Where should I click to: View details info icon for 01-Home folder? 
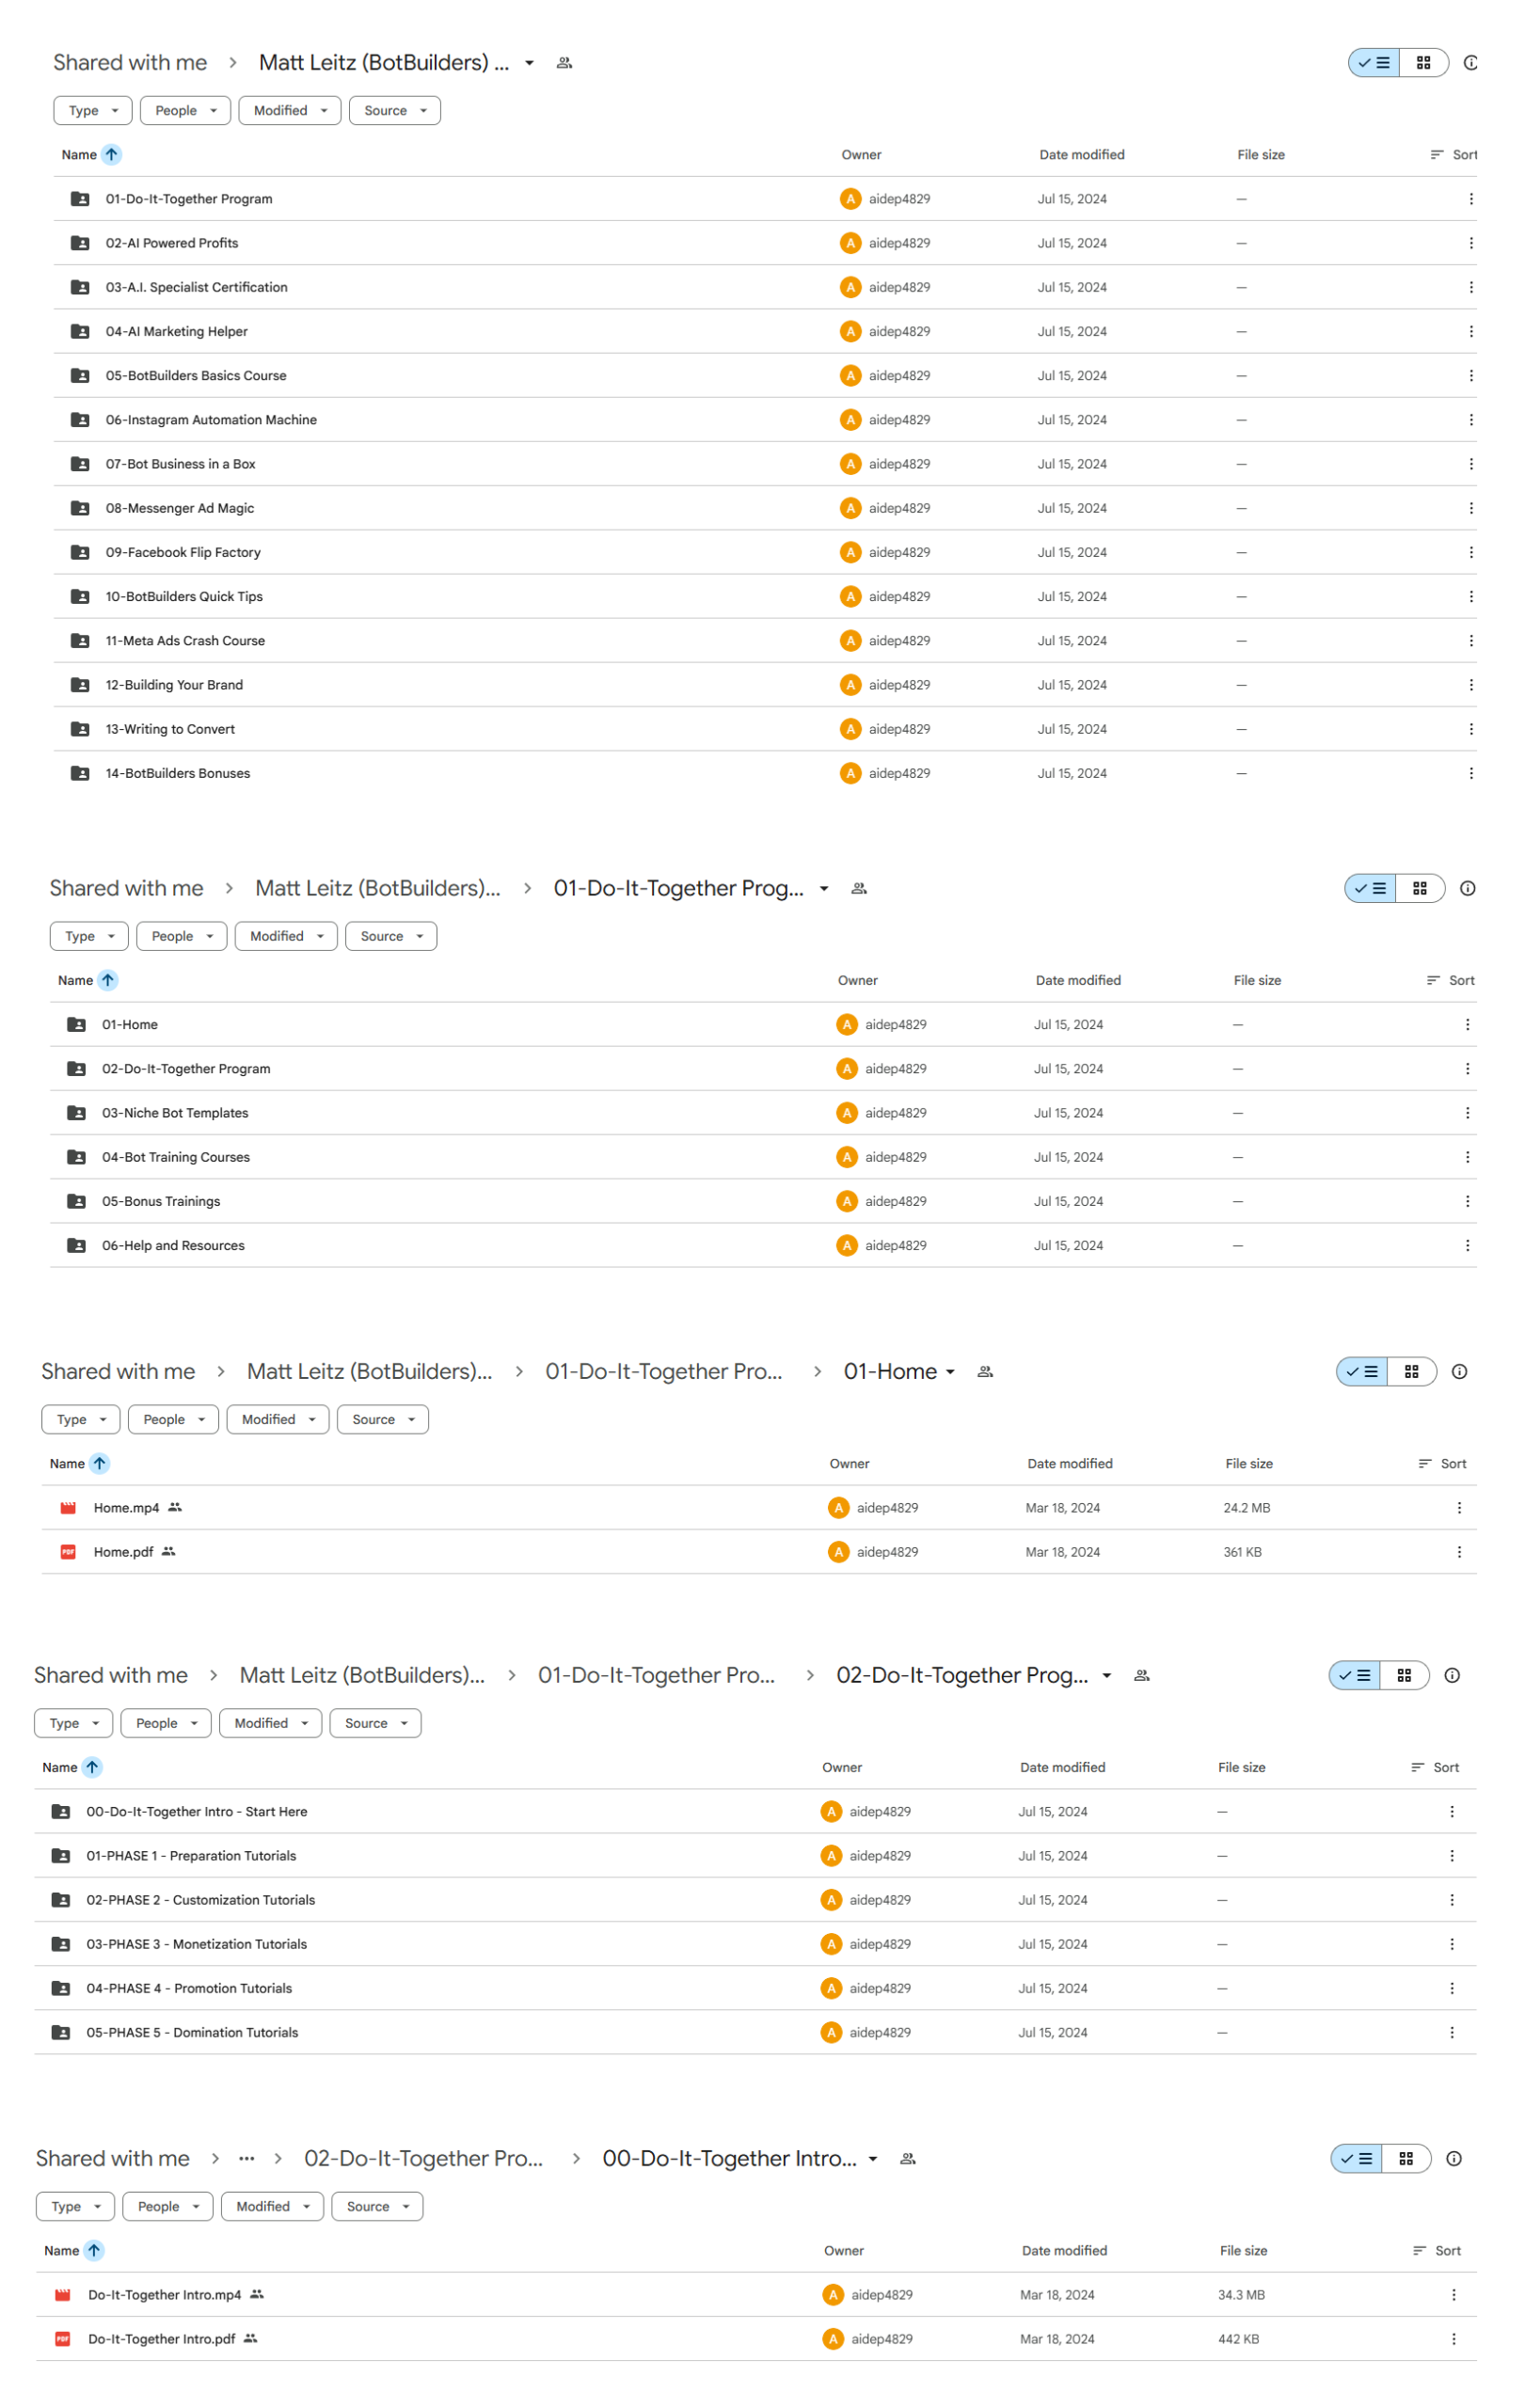[1459, 1371]
